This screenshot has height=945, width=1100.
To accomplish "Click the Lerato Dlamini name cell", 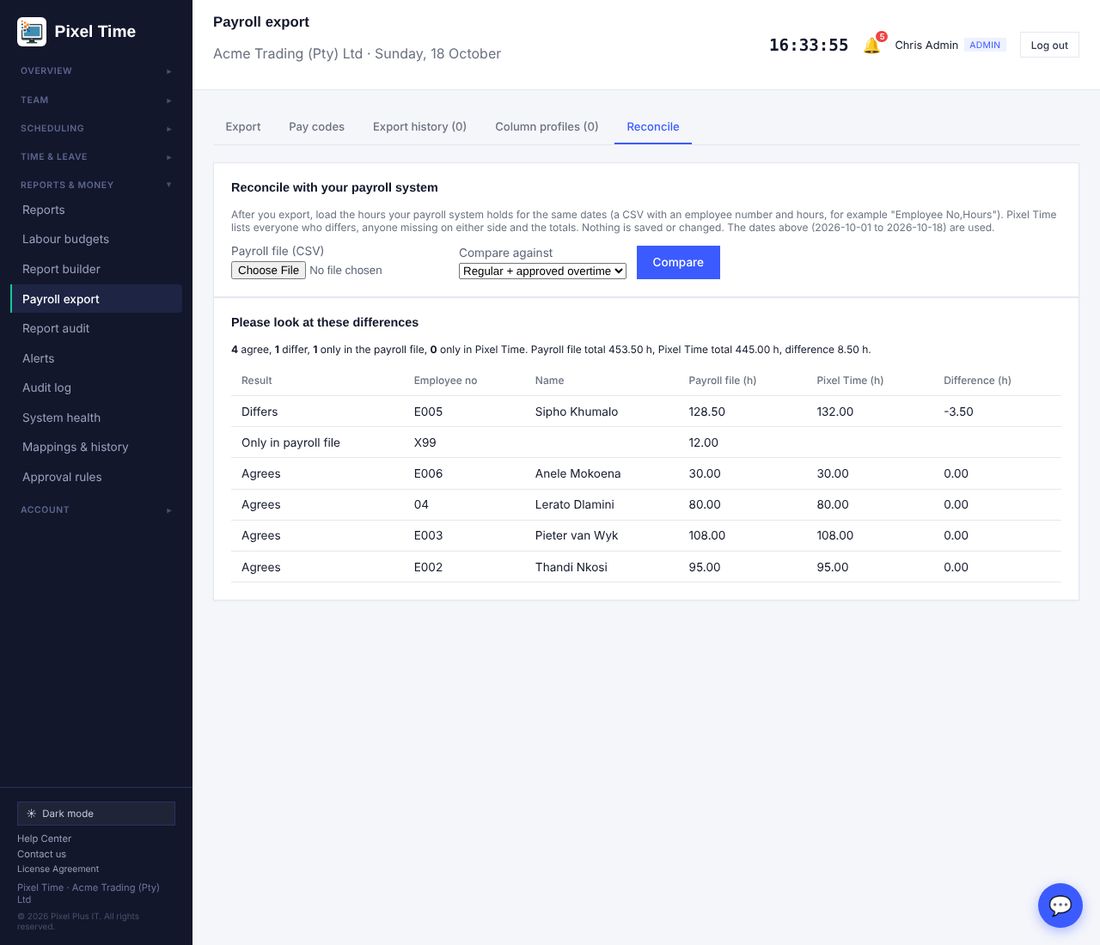I will point(574,504).
